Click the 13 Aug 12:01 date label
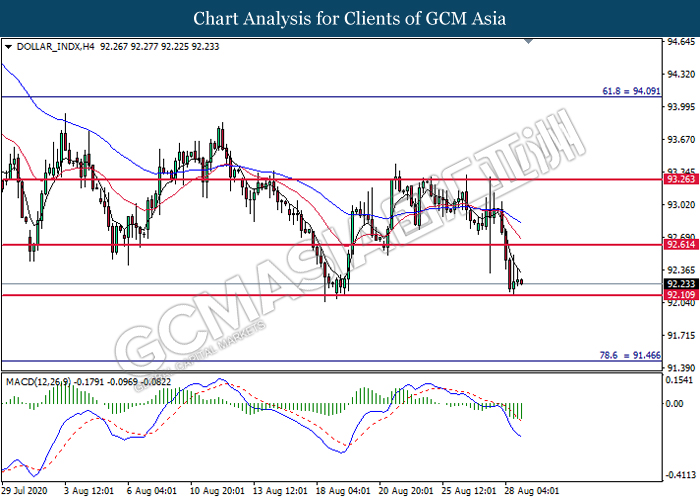 (280, 491)
